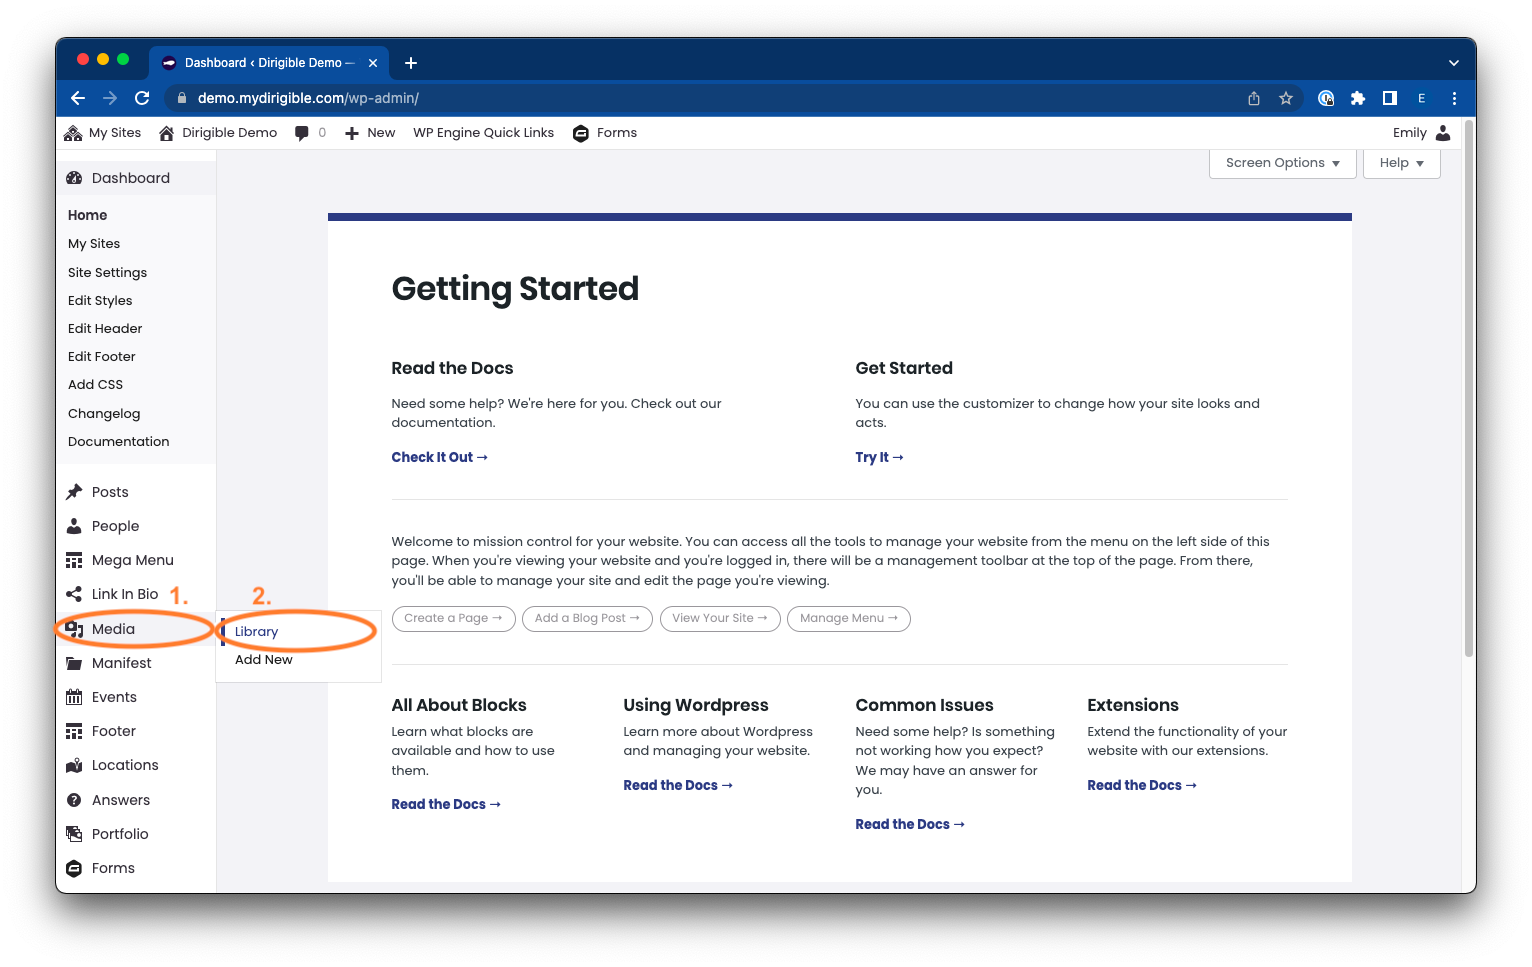Open WP Engine Quick Links
1532x967 pixels.
point(483,133)
